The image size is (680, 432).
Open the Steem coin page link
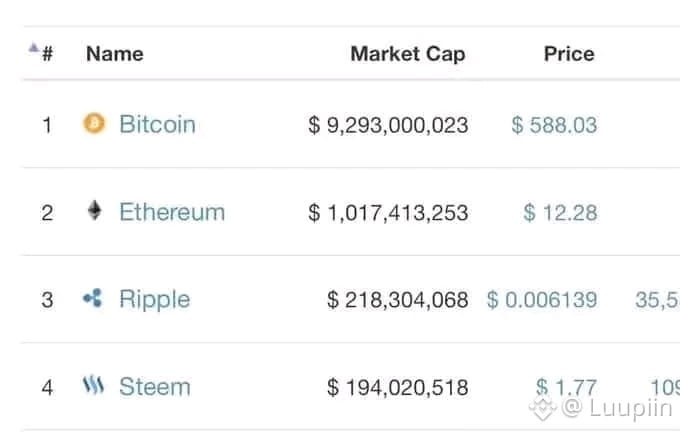pos(155,386)
